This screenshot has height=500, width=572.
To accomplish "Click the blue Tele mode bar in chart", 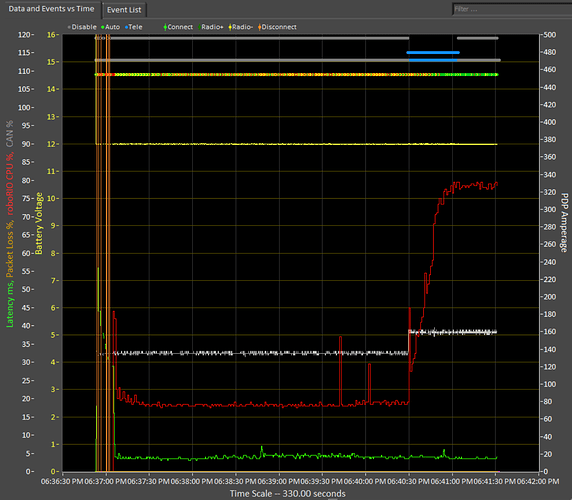I will 433,53.
